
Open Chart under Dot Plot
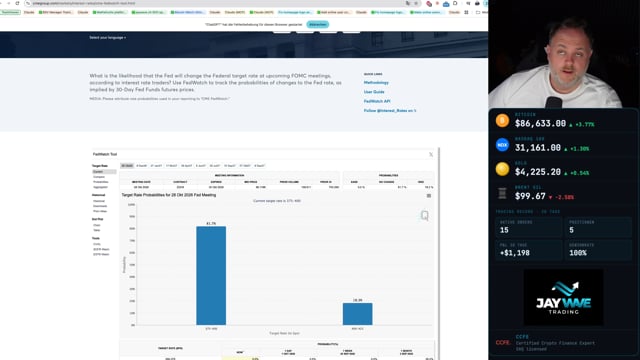click(x=97, y=225)
